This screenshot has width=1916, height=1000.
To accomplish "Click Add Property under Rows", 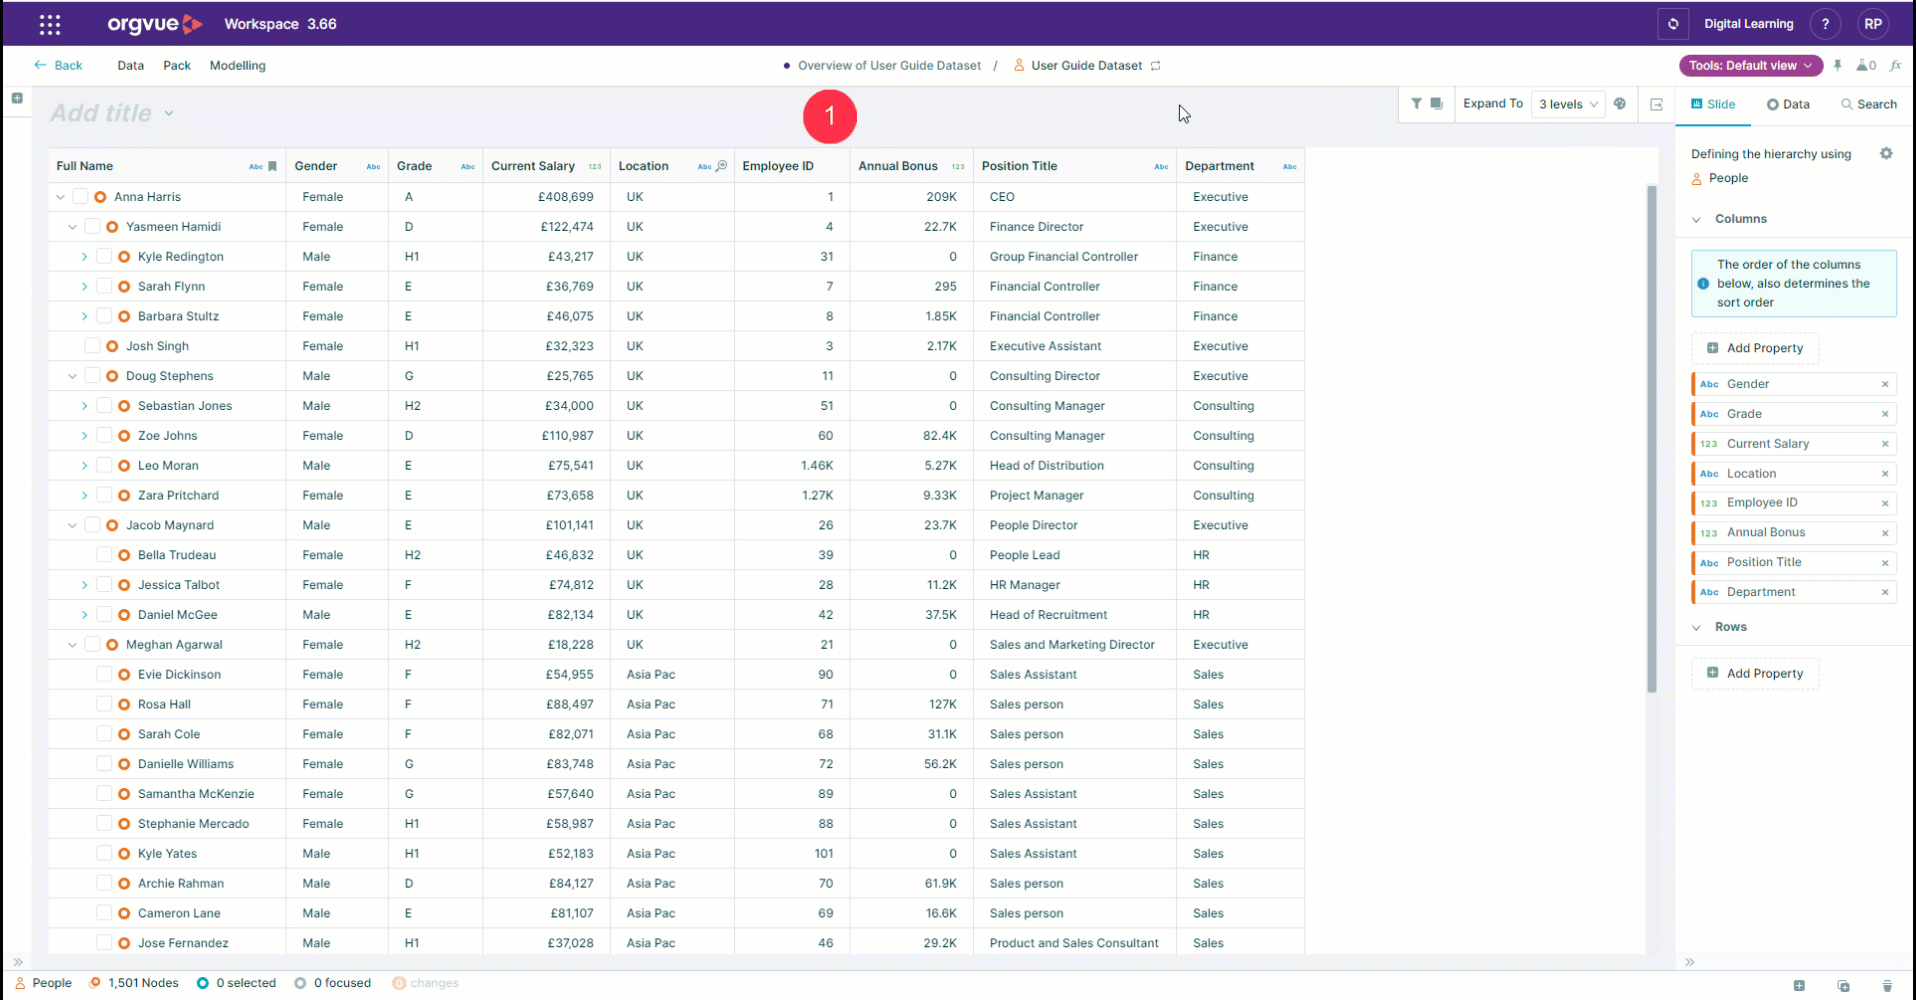I will [1755, 673].
